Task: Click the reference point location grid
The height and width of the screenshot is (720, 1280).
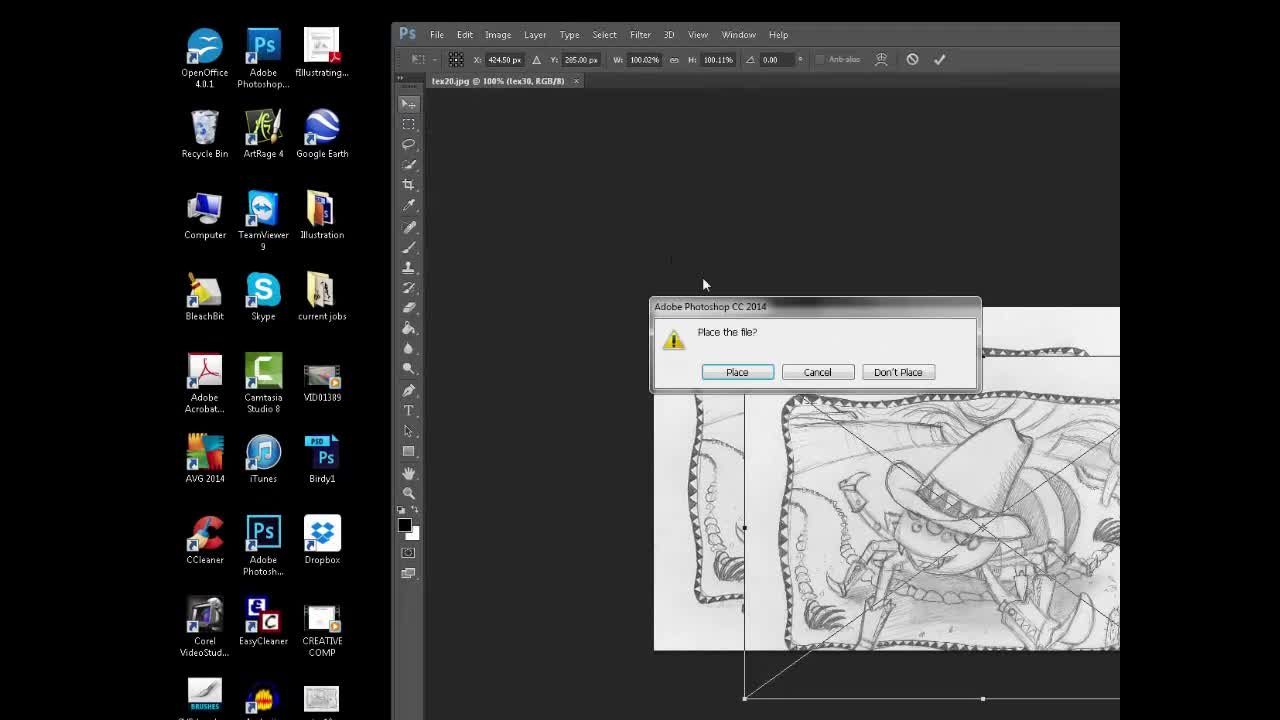Action: 455,59
